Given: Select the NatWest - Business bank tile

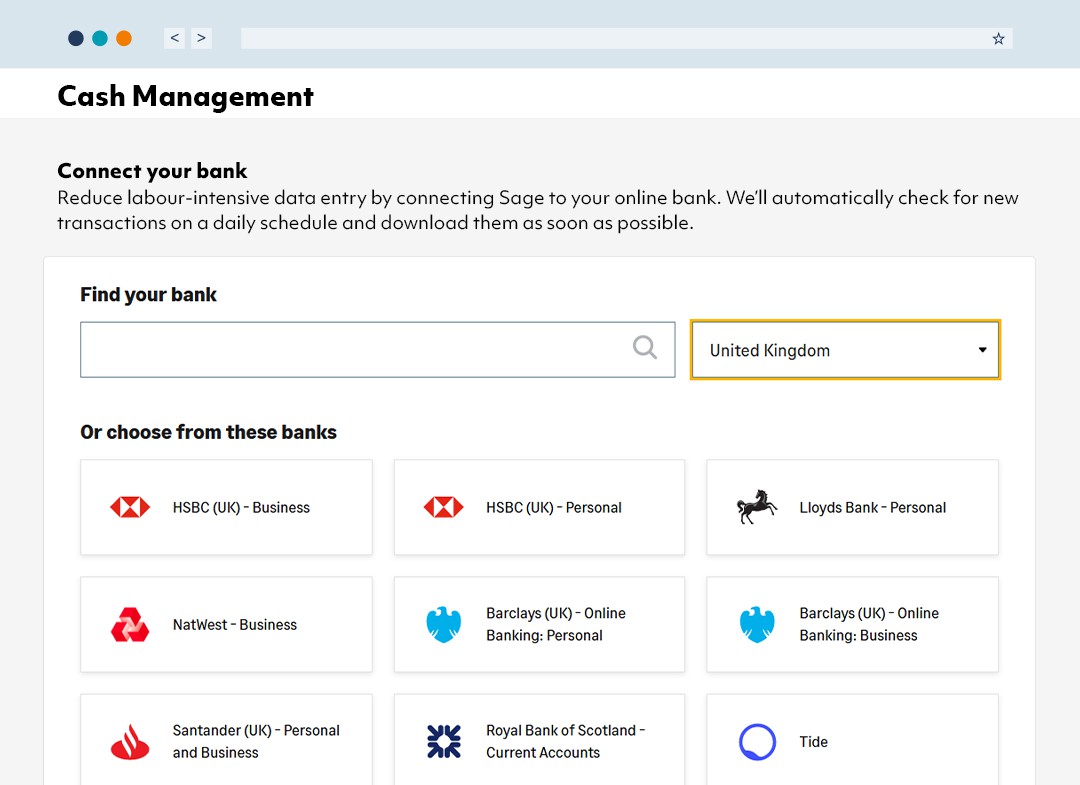Looking at the screenshot, I should (x=225, y=624).
